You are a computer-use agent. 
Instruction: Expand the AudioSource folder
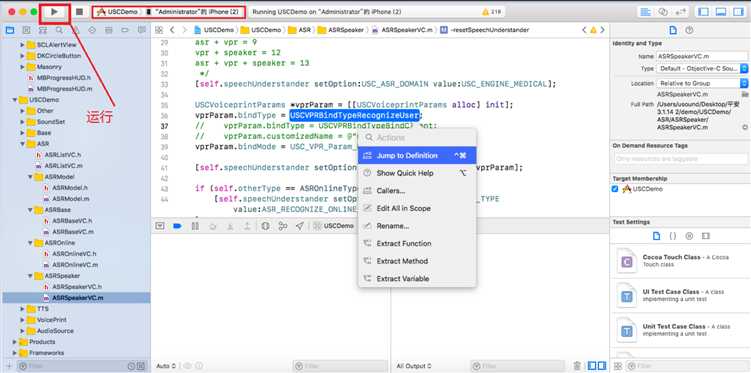[x=22, y=331]
